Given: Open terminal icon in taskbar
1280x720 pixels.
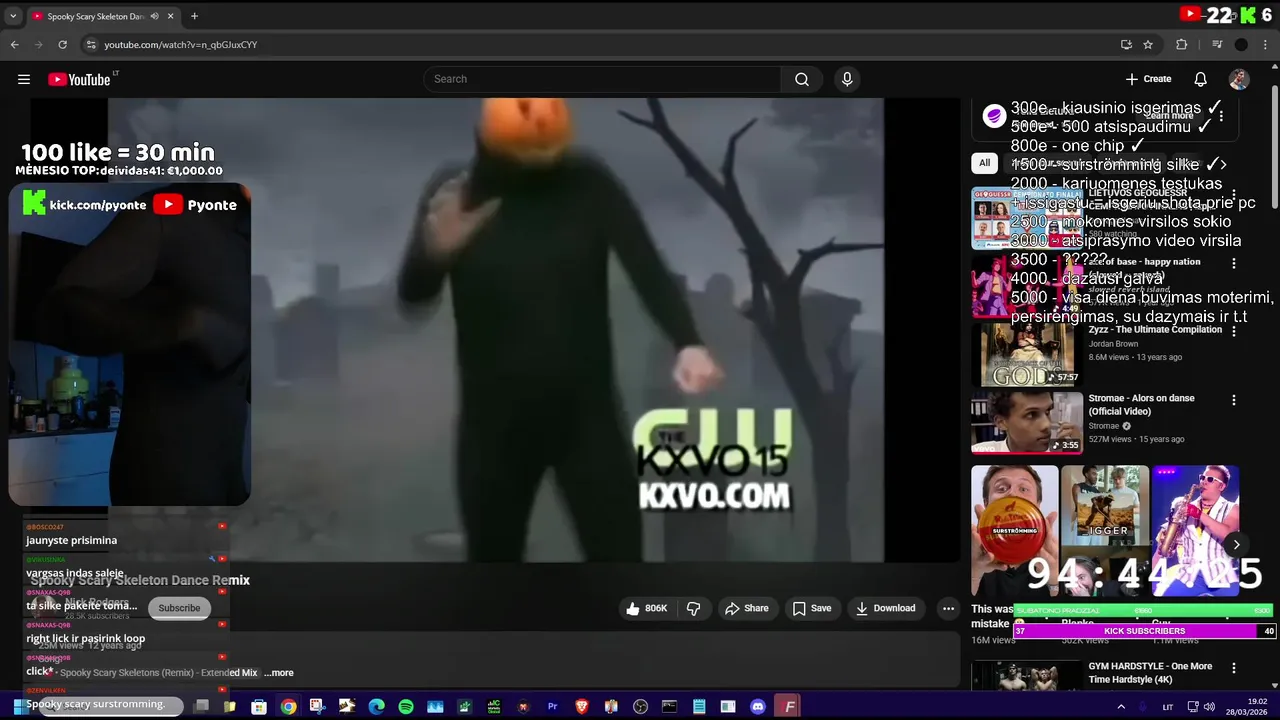Looking at the screenshot, I should (670, 707).
